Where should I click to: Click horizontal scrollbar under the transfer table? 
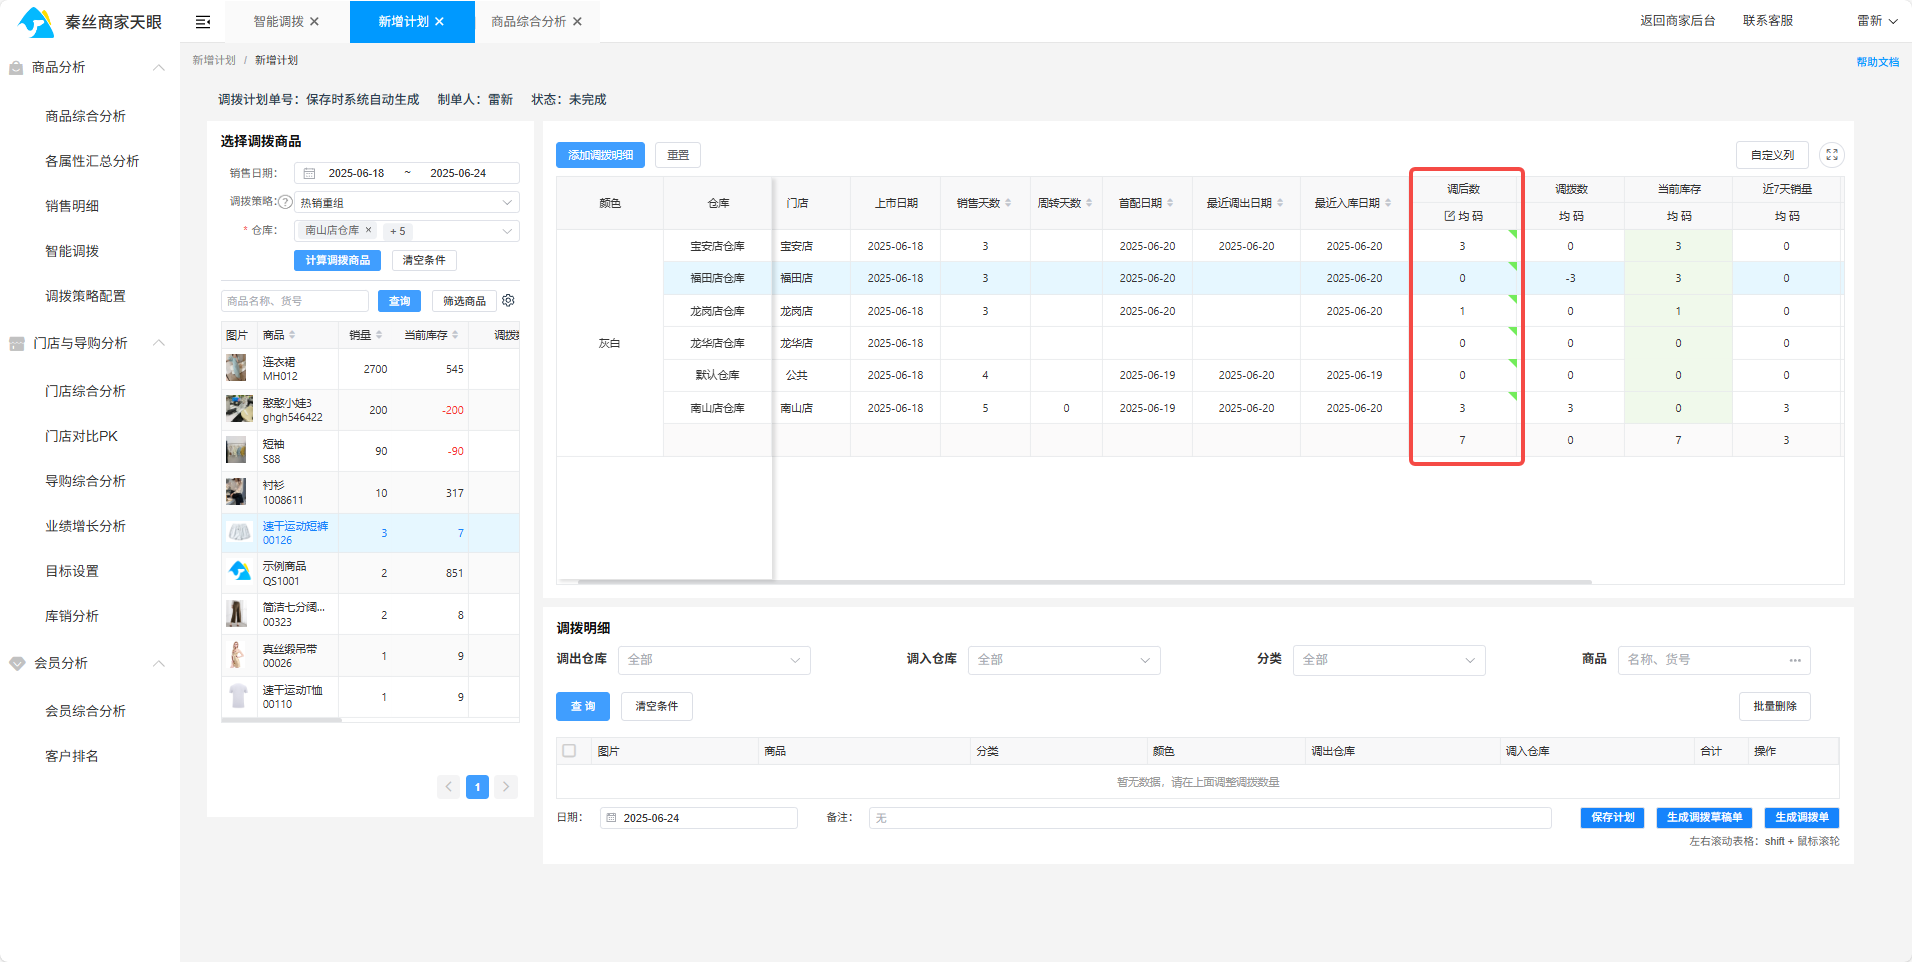click(1085, 581)
